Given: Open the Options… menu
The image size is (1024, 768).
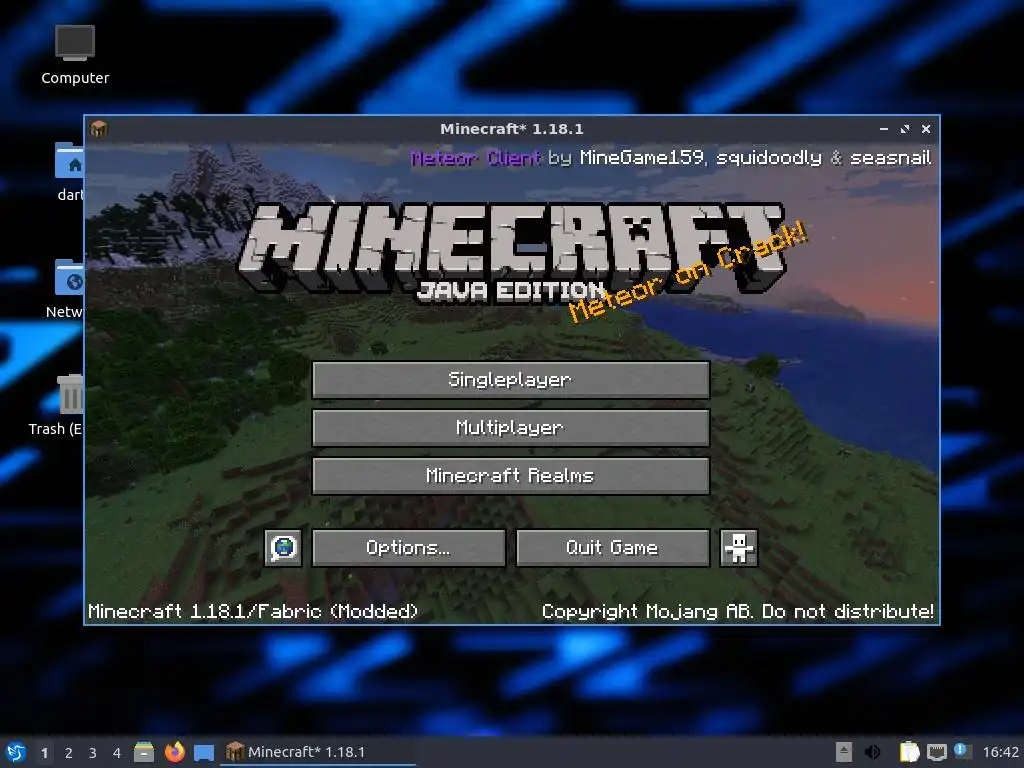Looking at the screenshot, I should (409, 547).
